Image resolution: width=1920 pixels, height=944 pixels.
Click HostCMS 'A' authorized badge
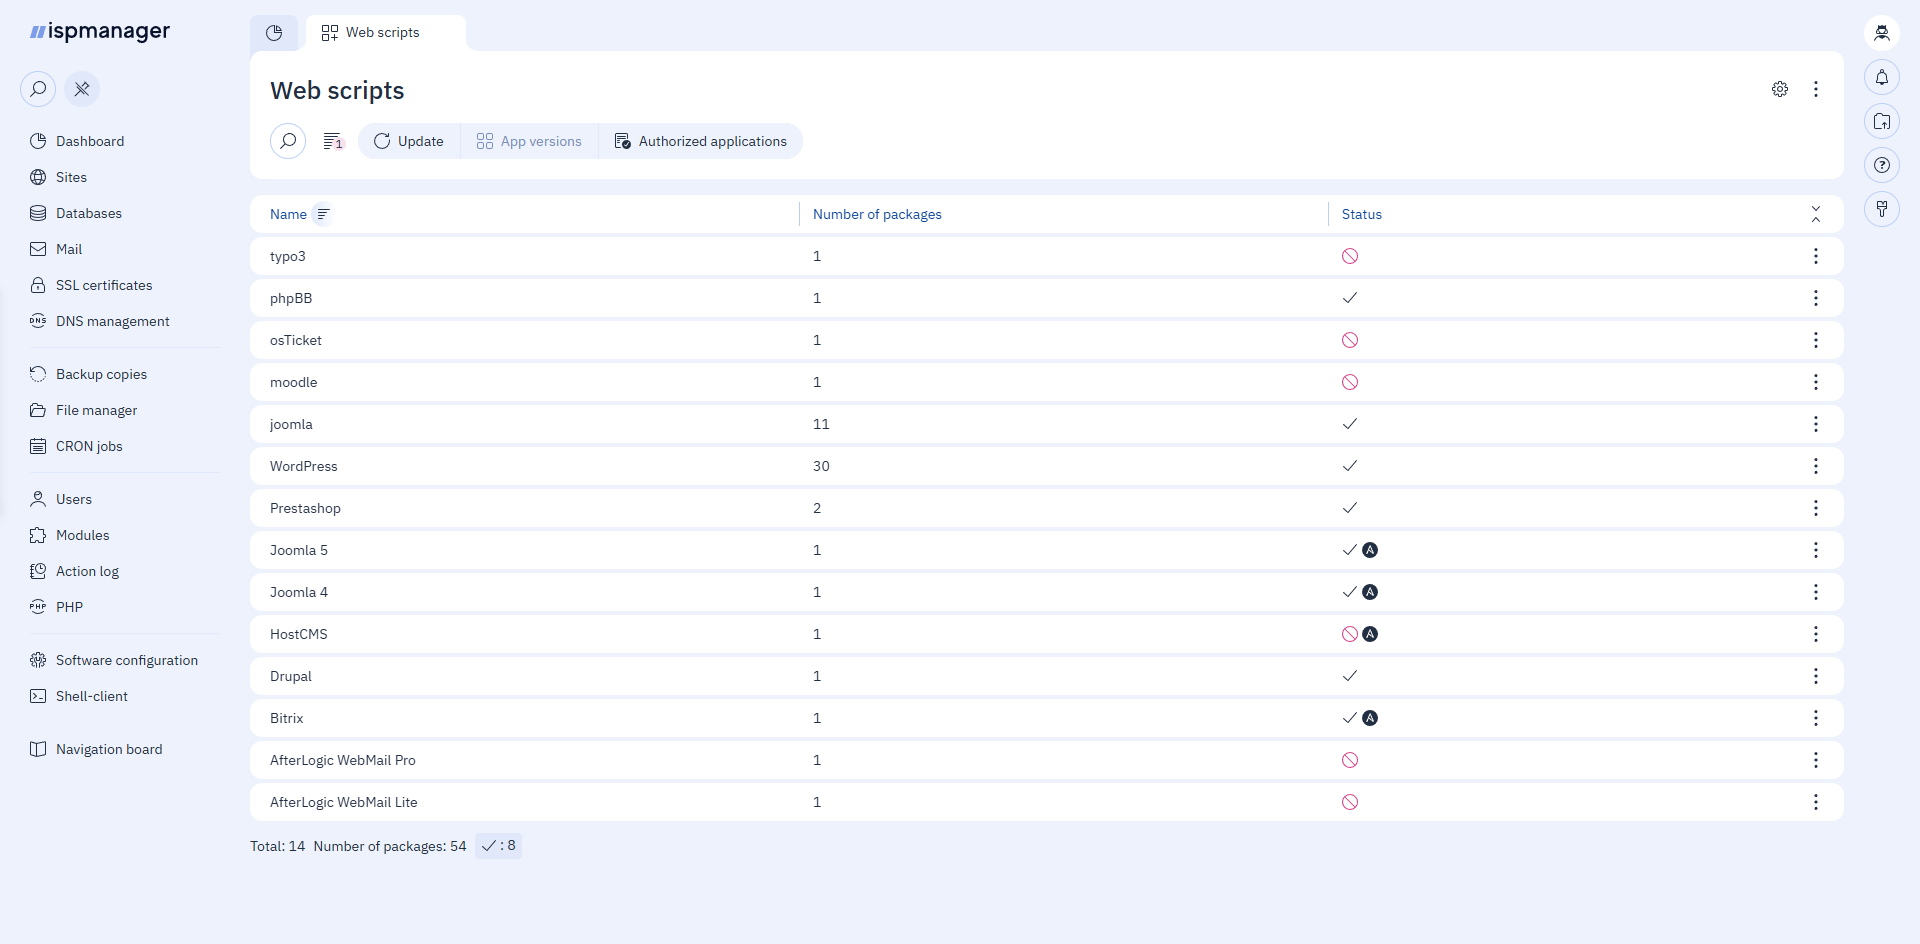[x=1370, y=634]
